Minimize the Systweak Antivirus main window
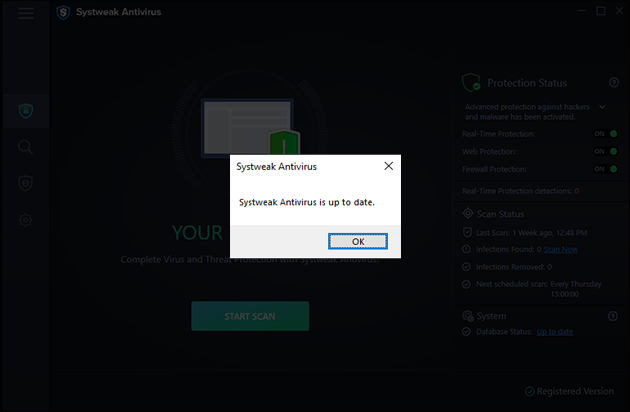Image resolution: width=630 pixels, height=412 pixels. click(x=582, y=11)
